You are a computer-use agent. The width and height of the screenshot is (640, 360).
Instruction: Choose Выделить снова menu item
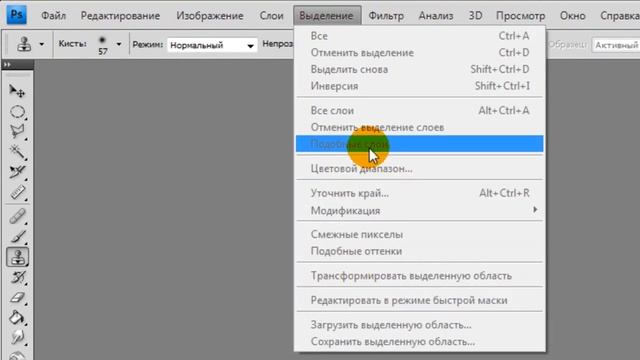[x=420, y=69]
